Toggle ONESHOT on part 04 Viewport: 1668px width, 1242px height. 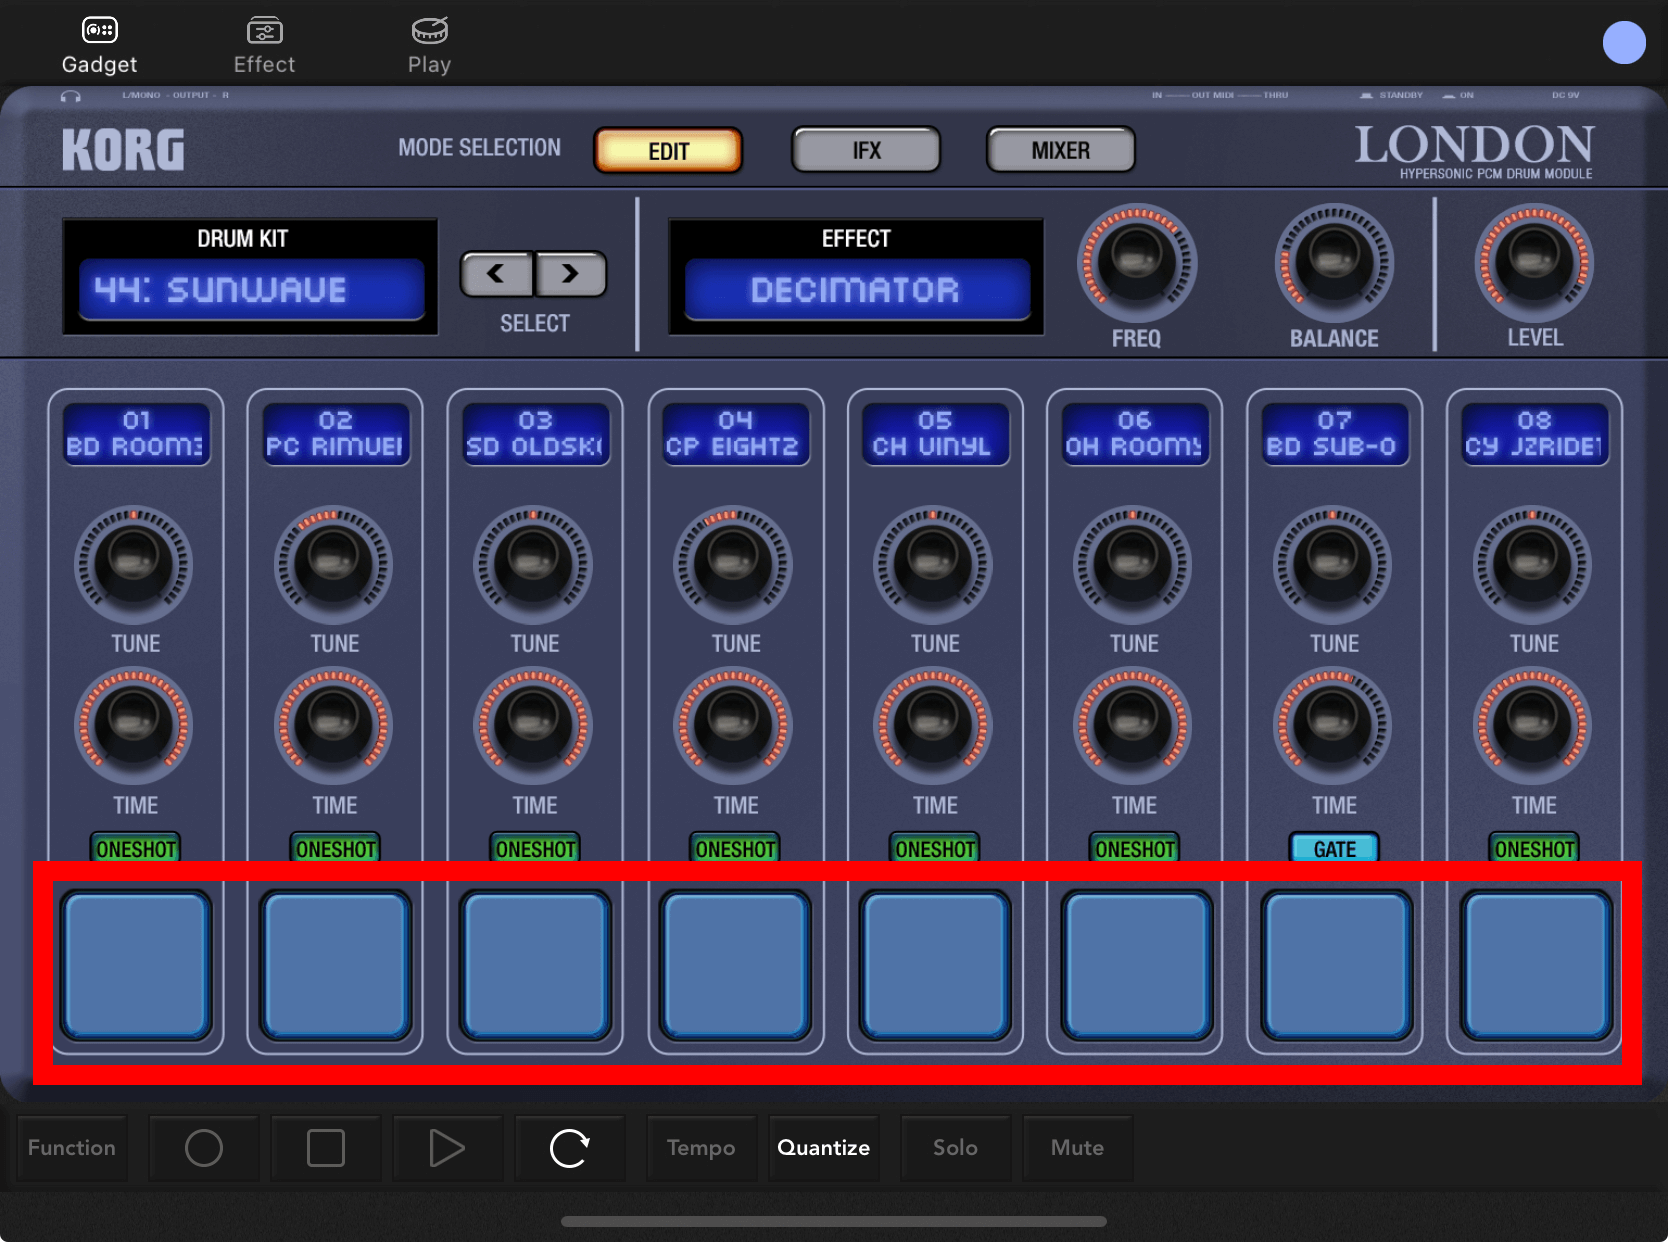735,848
